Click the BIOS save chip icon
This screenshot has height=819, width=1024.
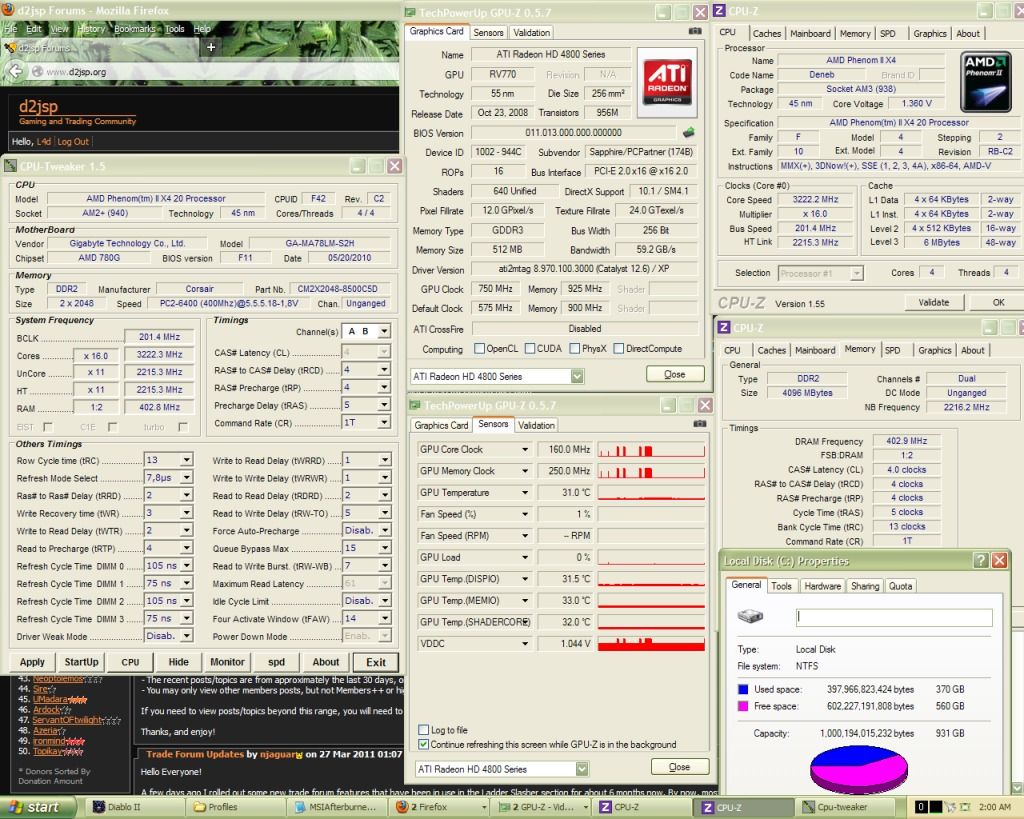click(x=689, y=133)
